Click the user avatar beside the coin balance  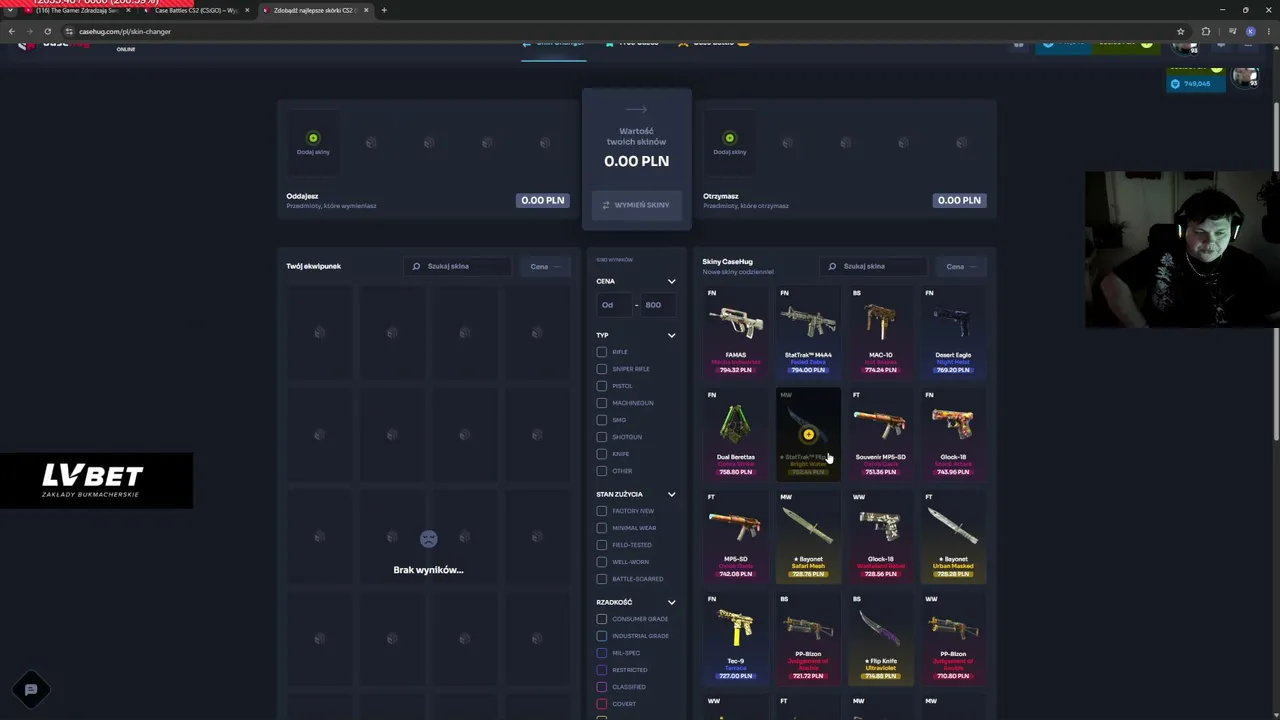(x=1245, y=77)
